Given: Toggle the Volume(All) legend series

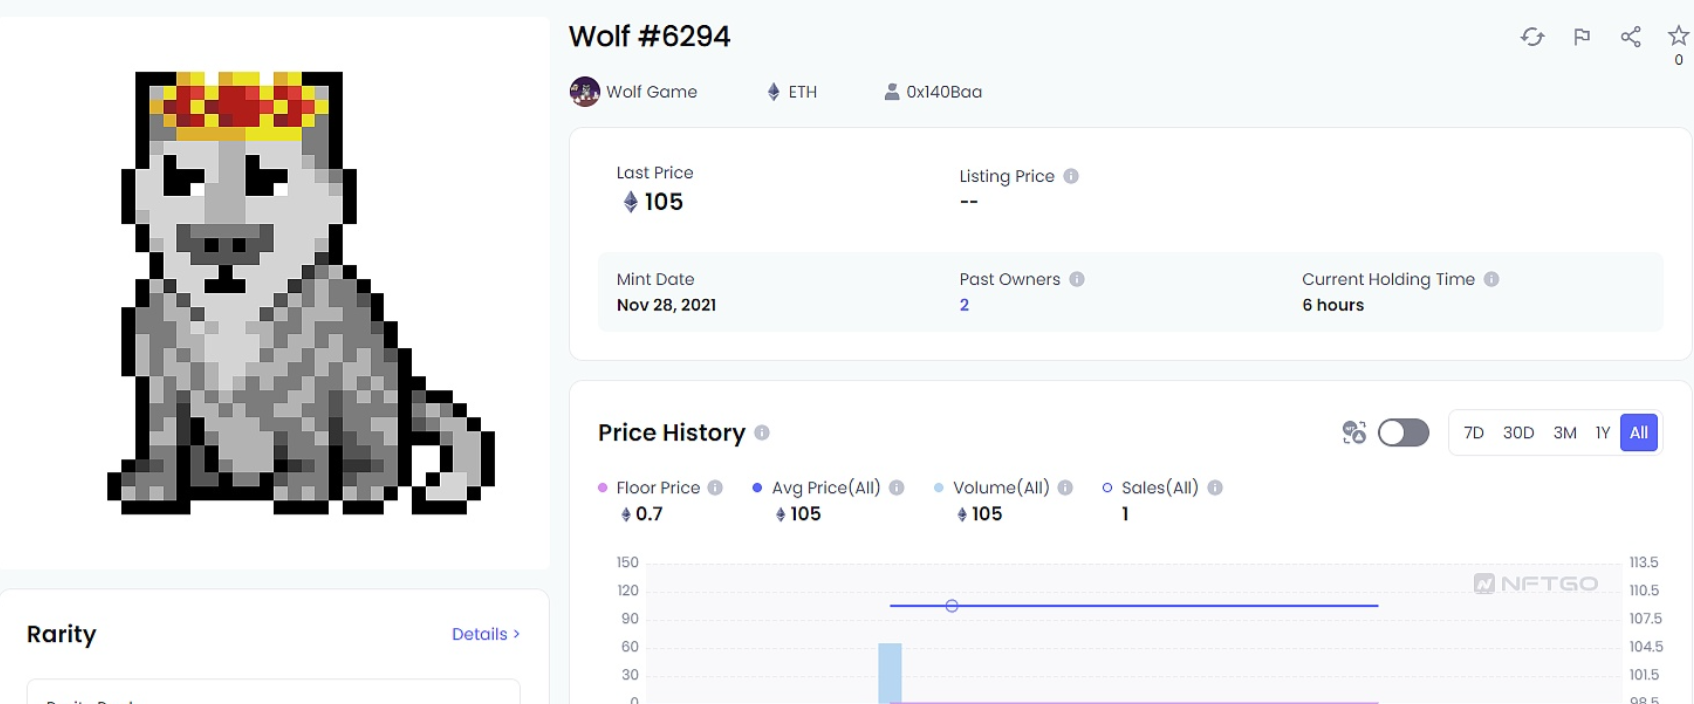Looking at the screenshot, I should [x=999, y=488].
